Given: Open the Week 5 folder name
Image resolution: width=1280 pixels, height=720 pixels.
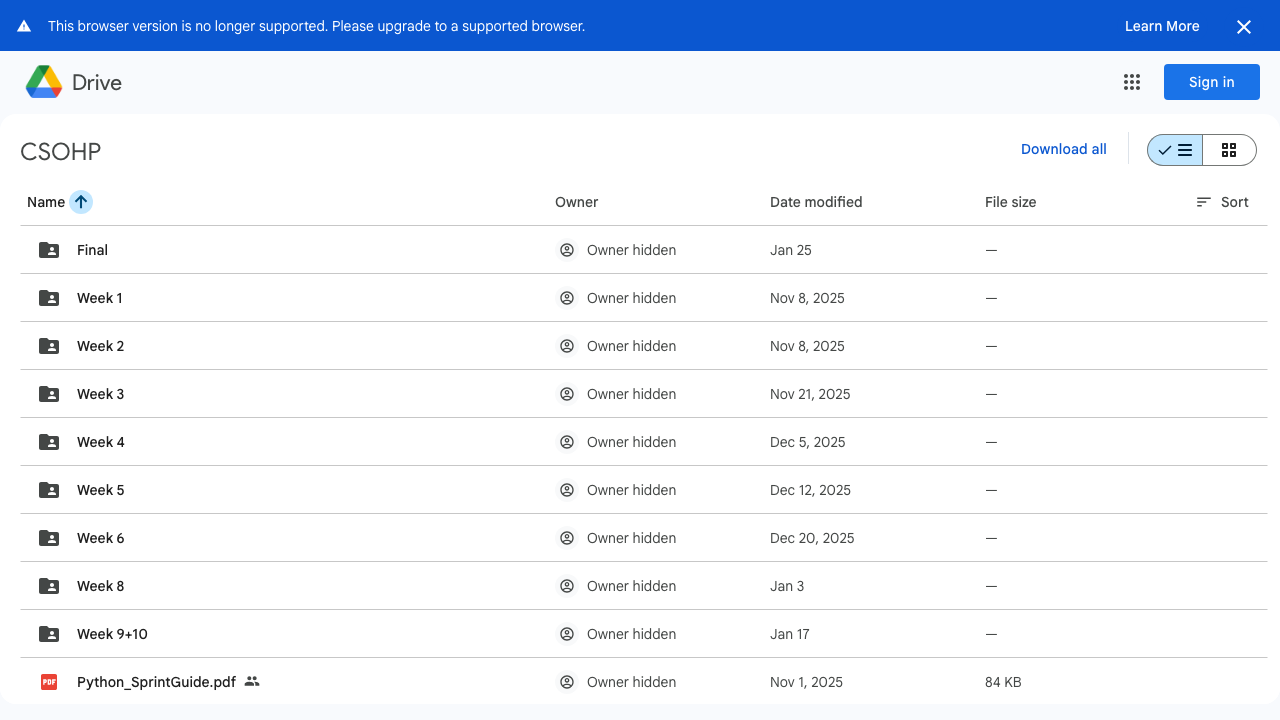Looking at the screenshot, I should (101, 490).
